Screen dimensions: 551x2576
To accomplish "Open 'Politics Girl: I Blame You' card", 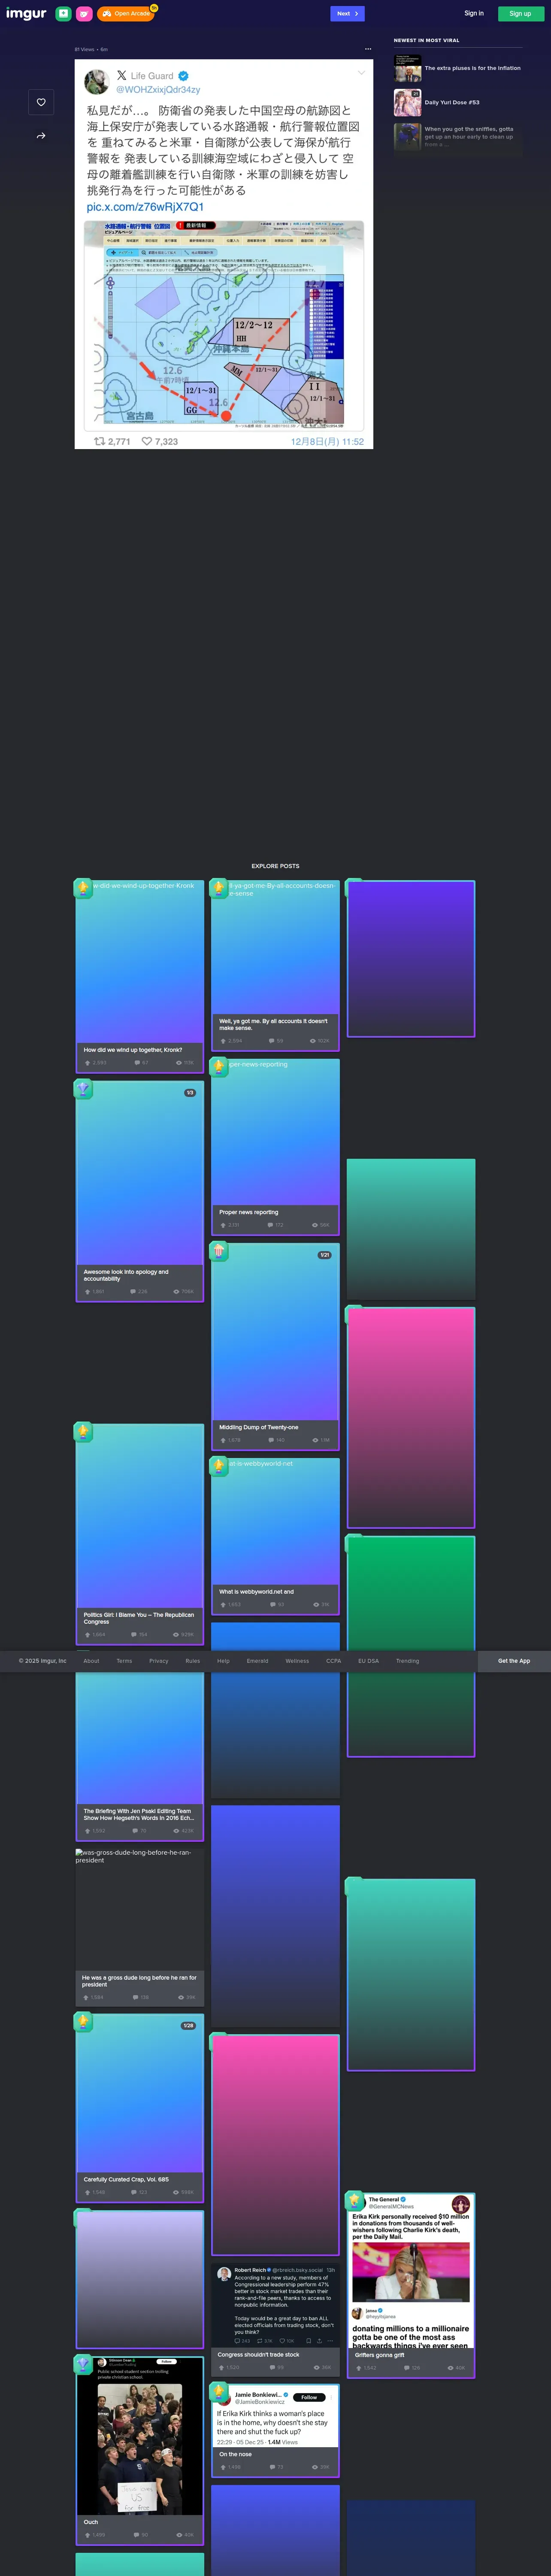I will tap(140, 1533).
